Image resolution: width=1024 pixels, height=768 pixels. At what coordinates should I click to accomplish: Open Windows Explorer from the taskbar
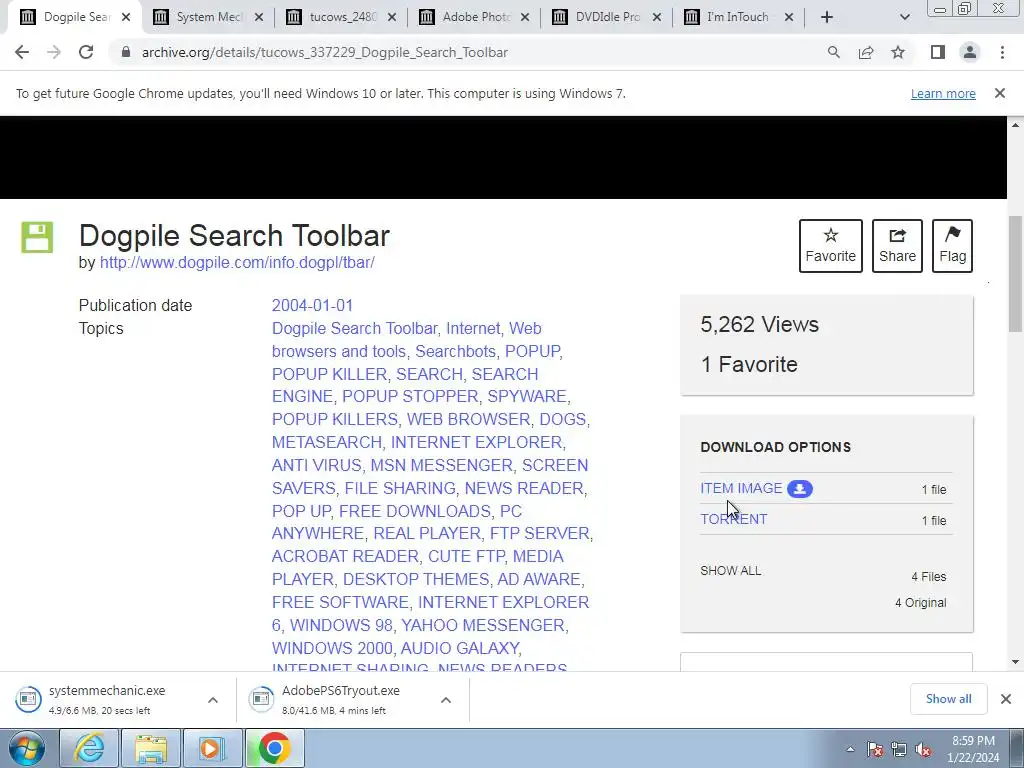[151, 748]
